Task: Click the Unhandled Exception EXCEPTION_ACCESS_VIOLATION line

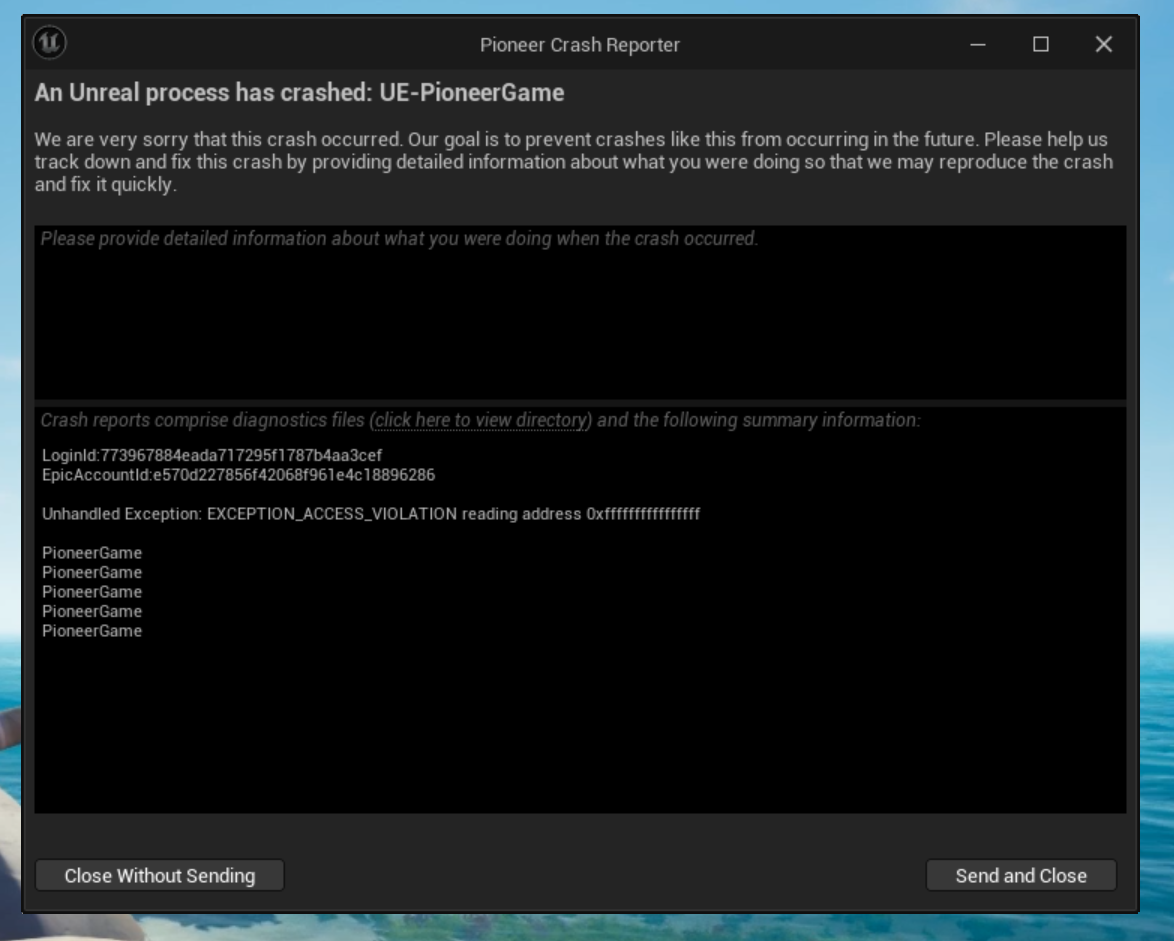Action: click(371, 514)
